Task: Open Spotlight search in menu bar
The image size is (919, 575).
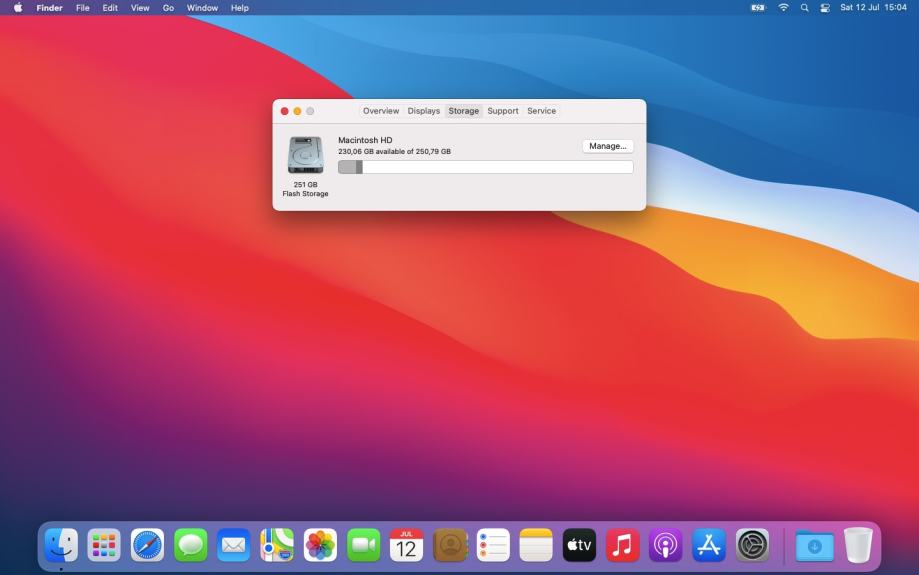Action: 804,8
